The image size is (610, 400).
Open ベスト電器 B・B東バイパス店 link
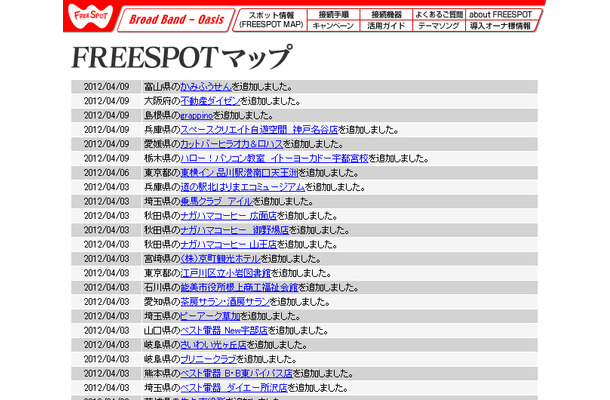[x=236, y=374]
